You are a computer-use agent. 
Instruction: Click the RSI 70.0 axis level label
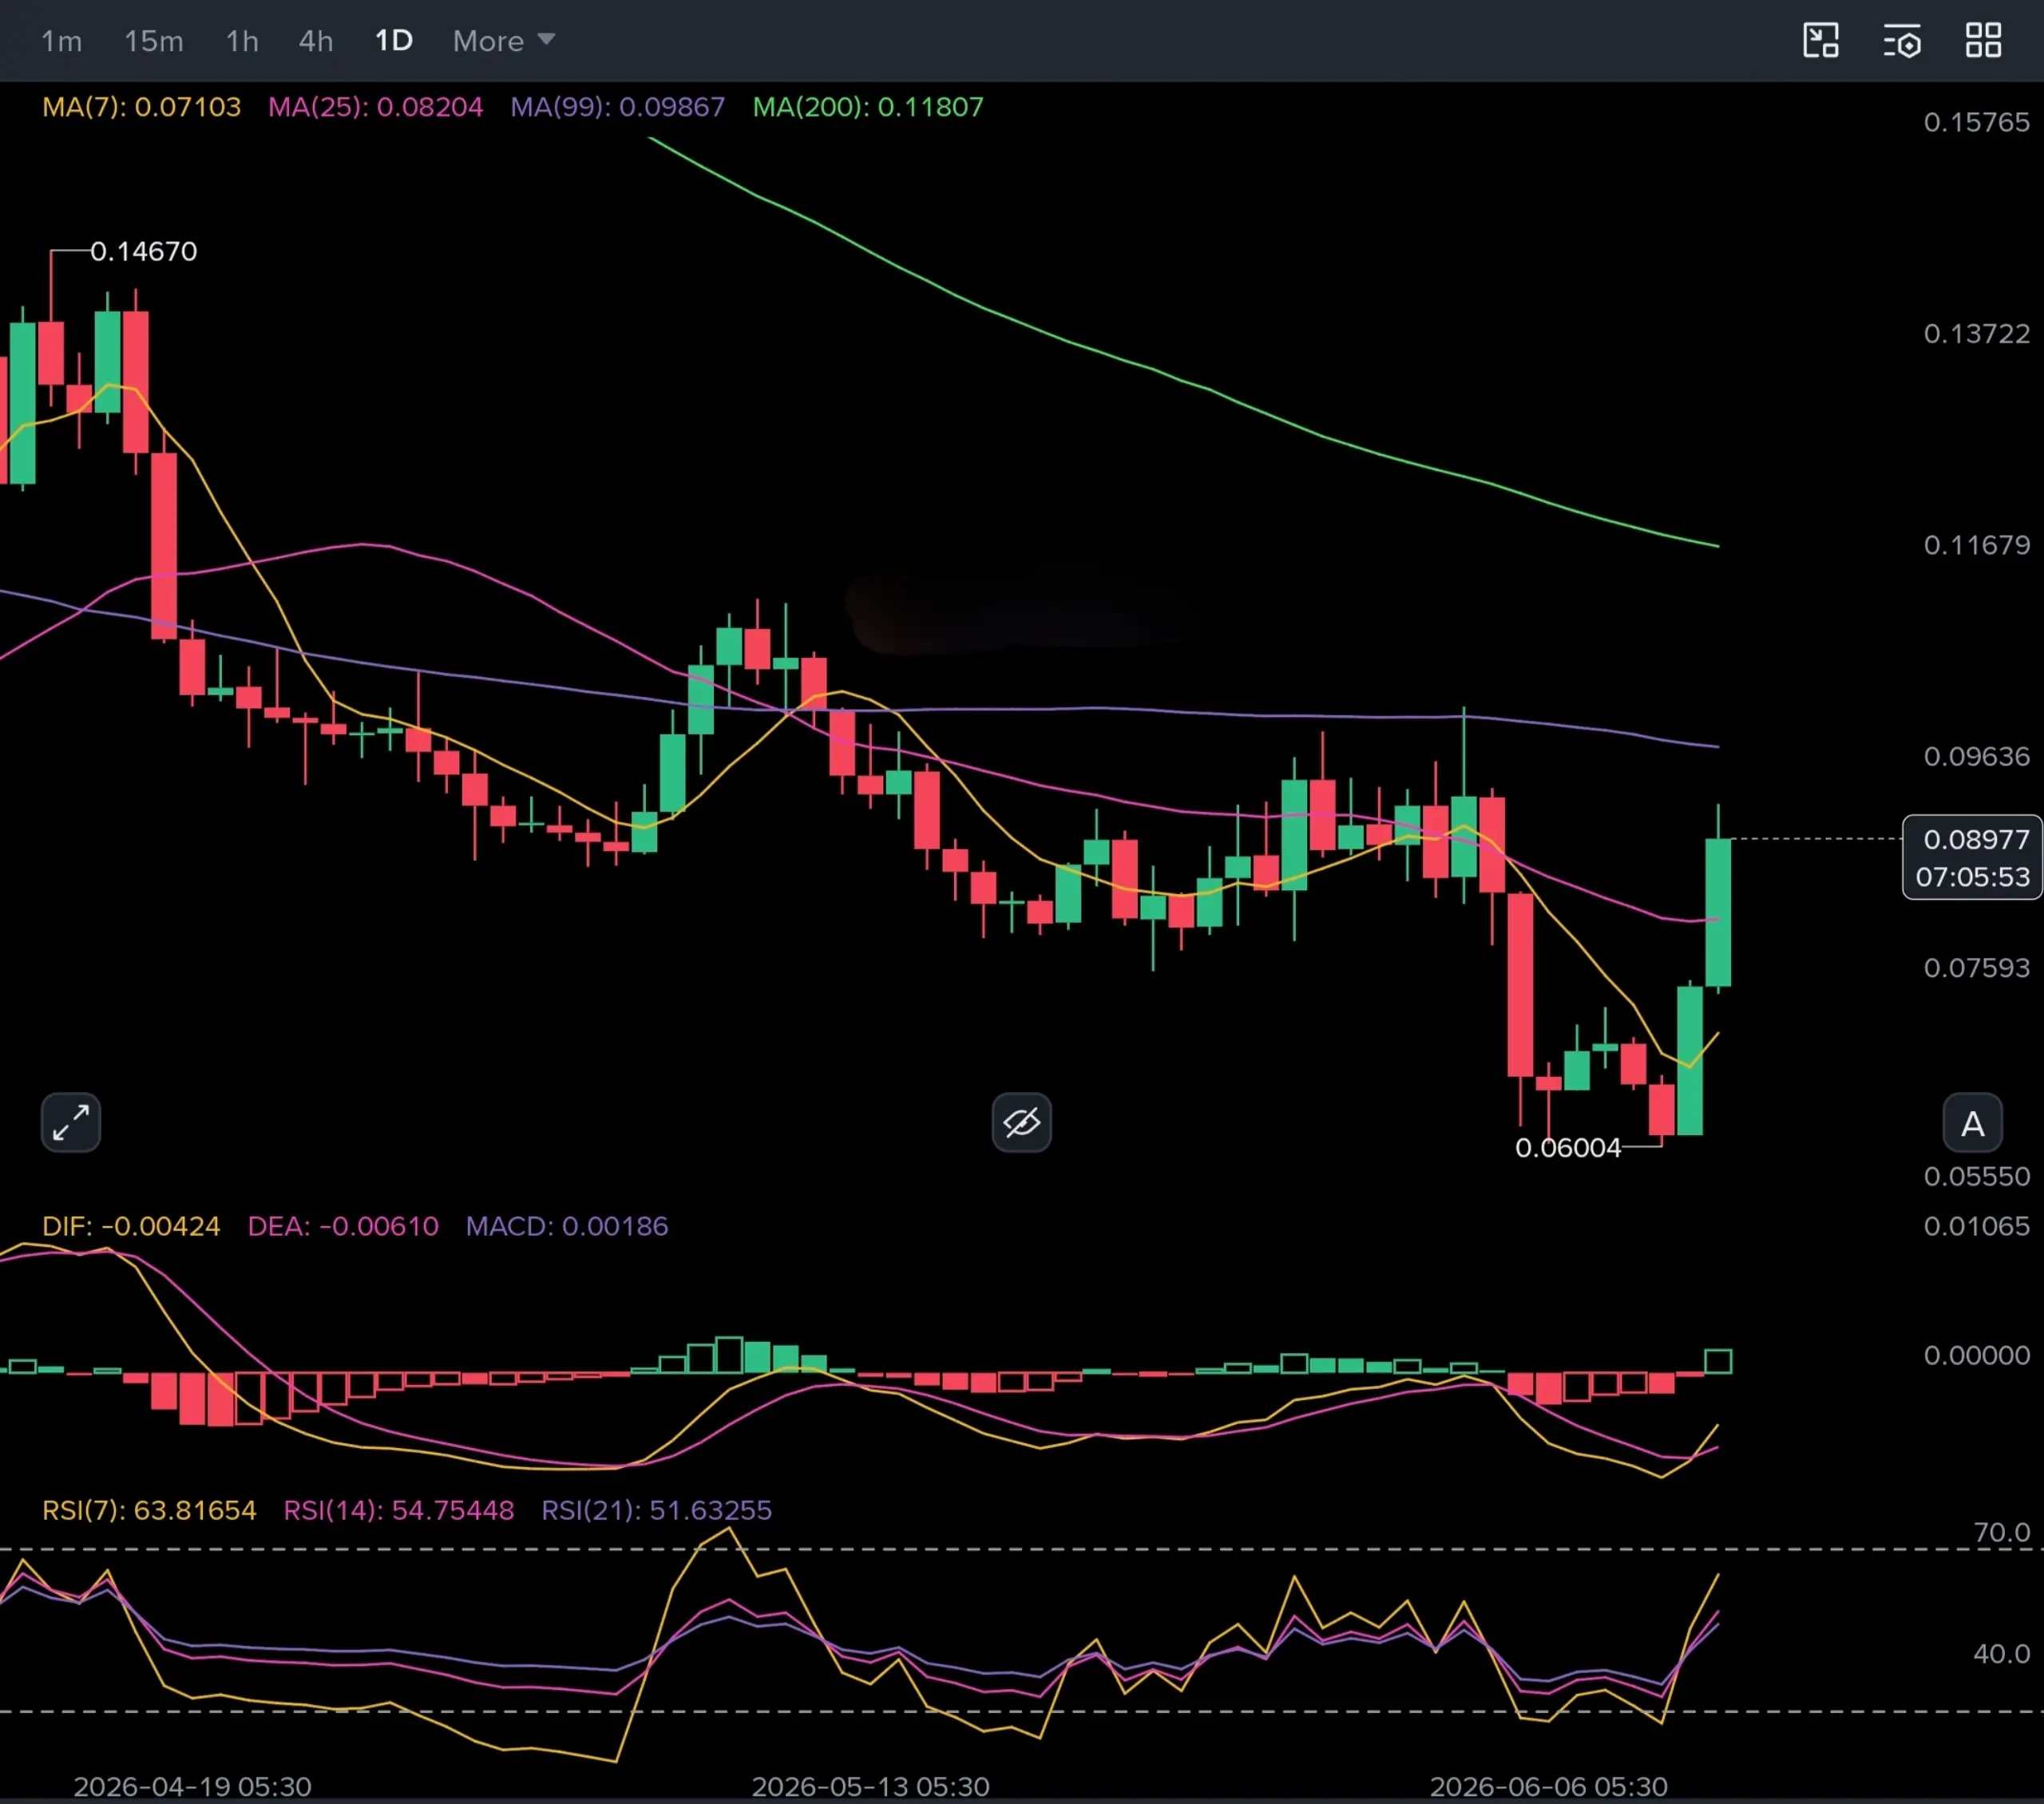pyautogui.click(x=2001, y=1532)
